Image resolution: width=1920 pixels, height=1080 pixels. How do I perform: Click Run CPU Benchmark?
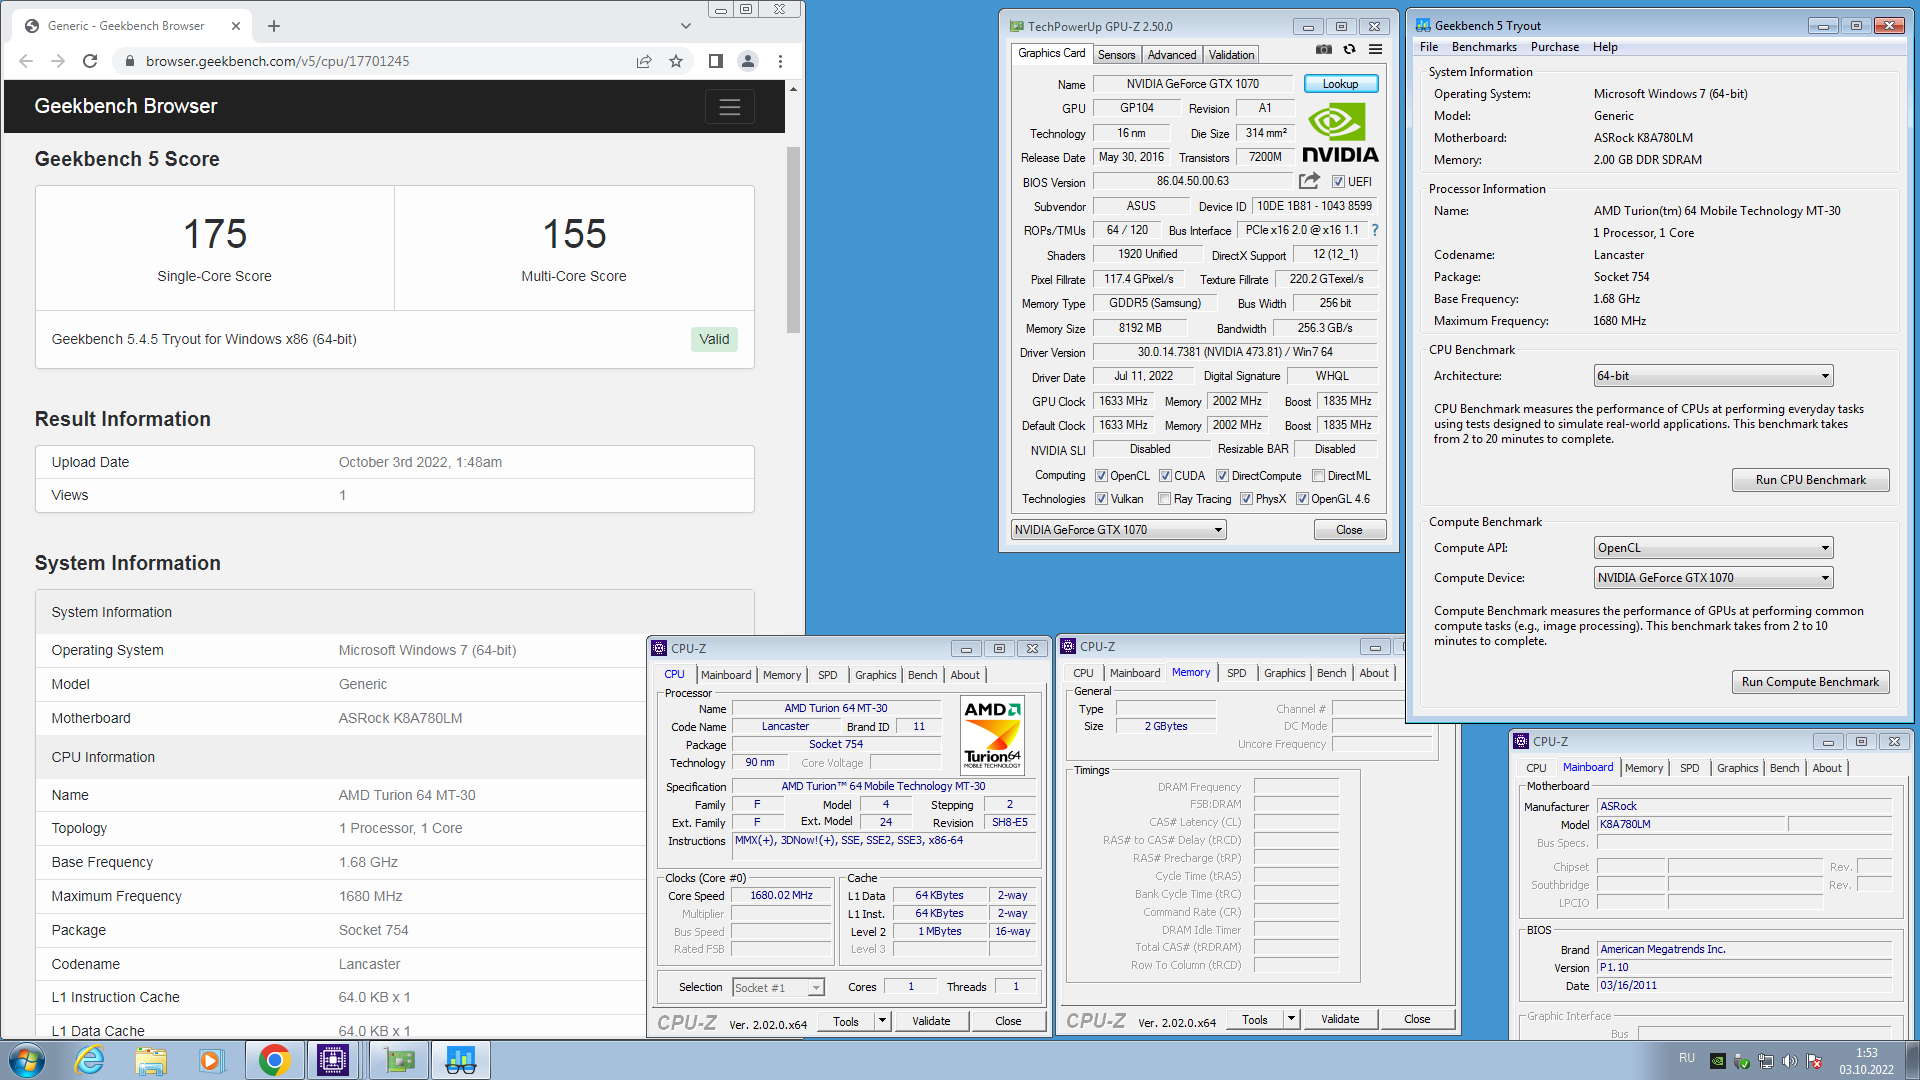click(1810, 480)
